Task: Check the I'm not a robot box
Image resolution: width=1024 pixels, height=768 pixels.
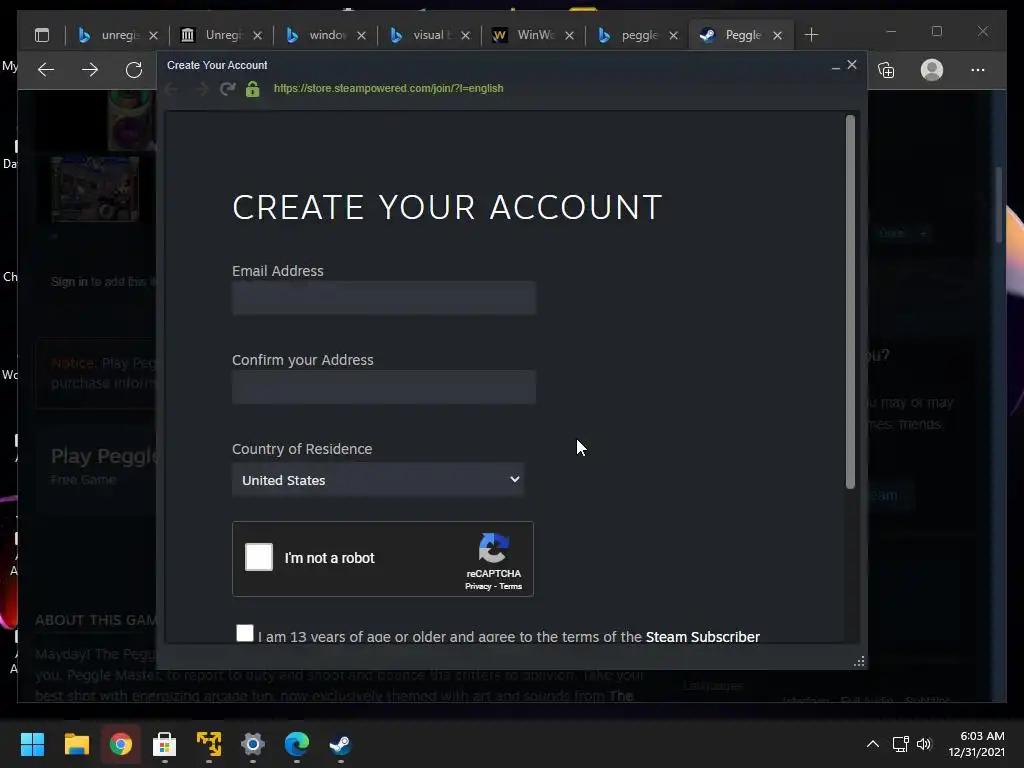Action: (x=259, y=557)
